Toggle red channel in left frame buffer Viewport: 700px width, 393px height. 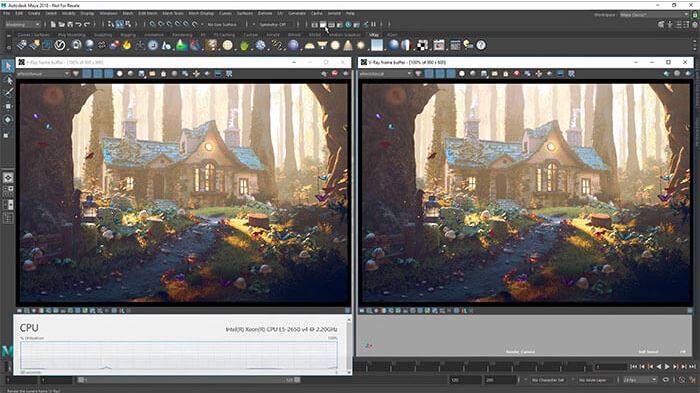(87, 74)
